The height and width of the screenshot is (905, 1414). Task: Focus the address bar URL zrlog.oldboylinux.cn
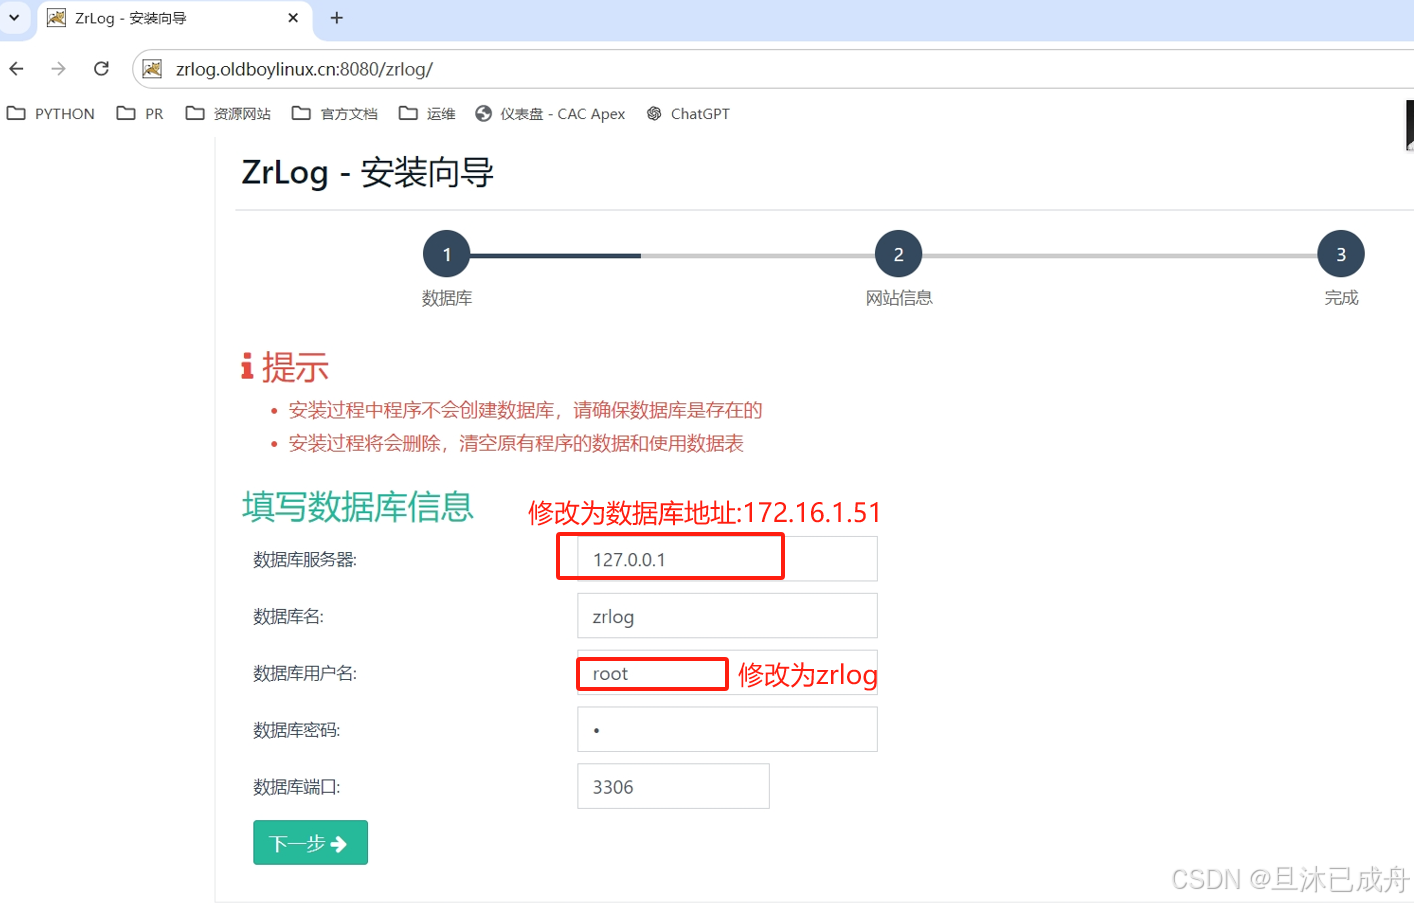304,69
